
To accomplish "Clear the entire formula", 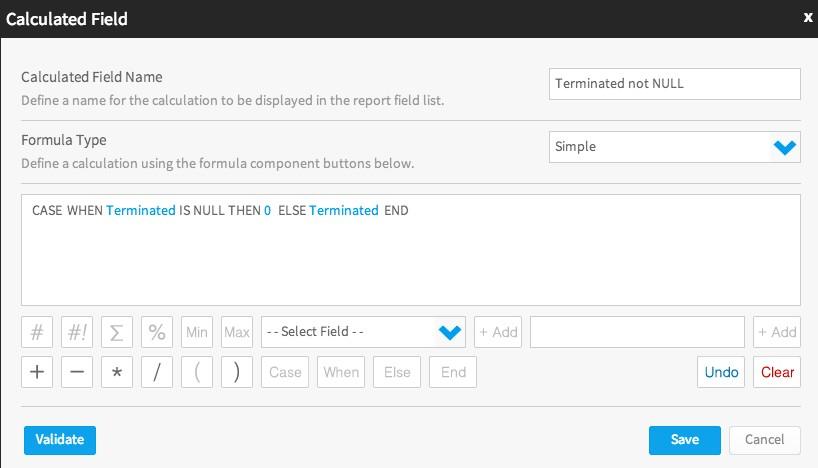I will pos(777,372).
